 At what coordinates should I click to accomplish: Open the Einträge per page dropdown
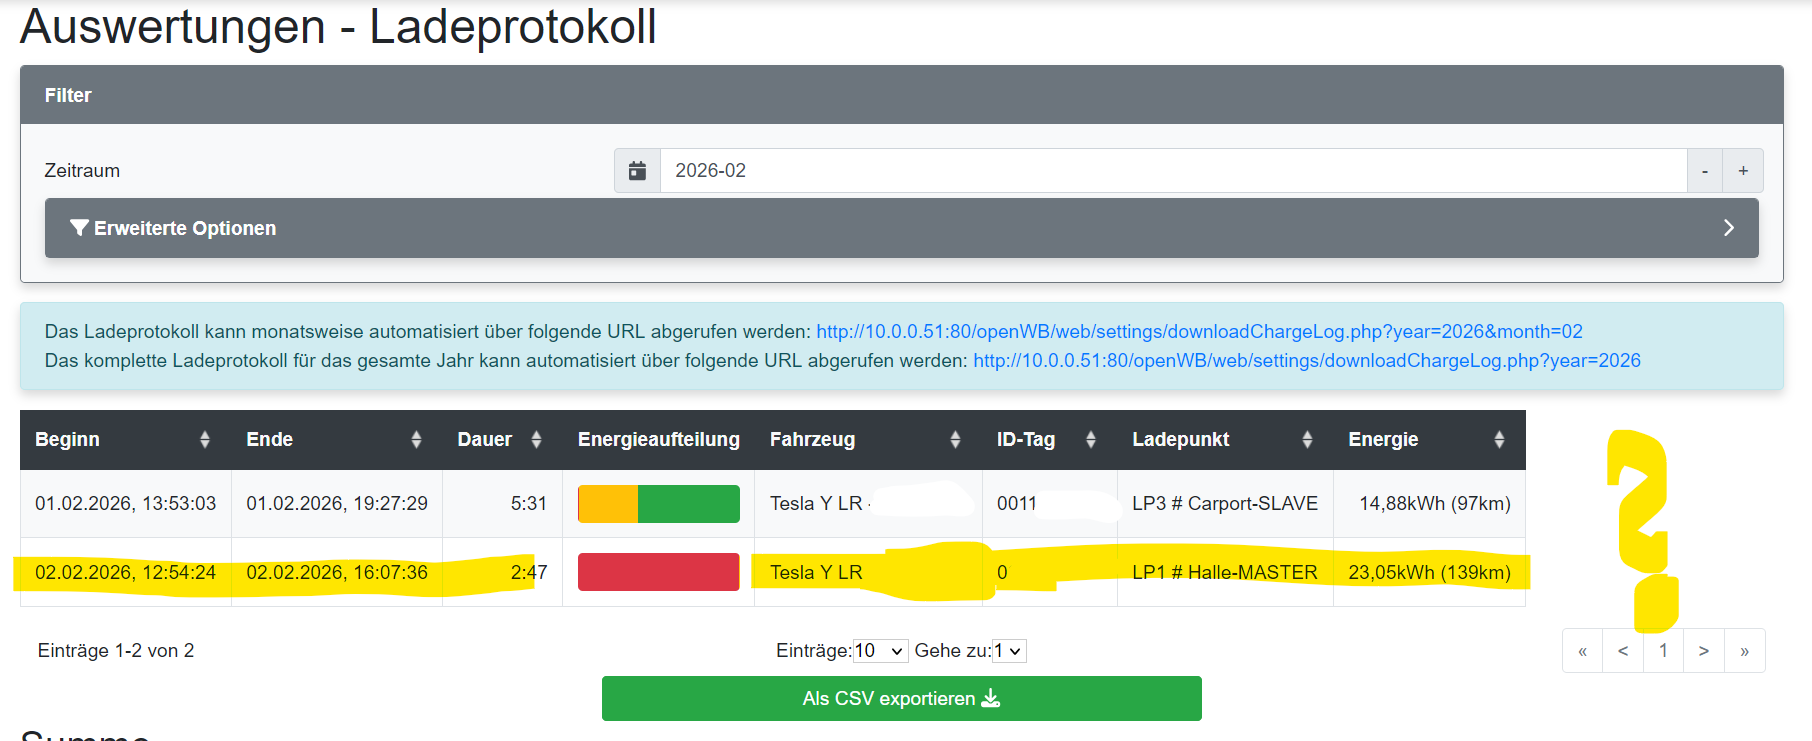(x=880, y=651)
